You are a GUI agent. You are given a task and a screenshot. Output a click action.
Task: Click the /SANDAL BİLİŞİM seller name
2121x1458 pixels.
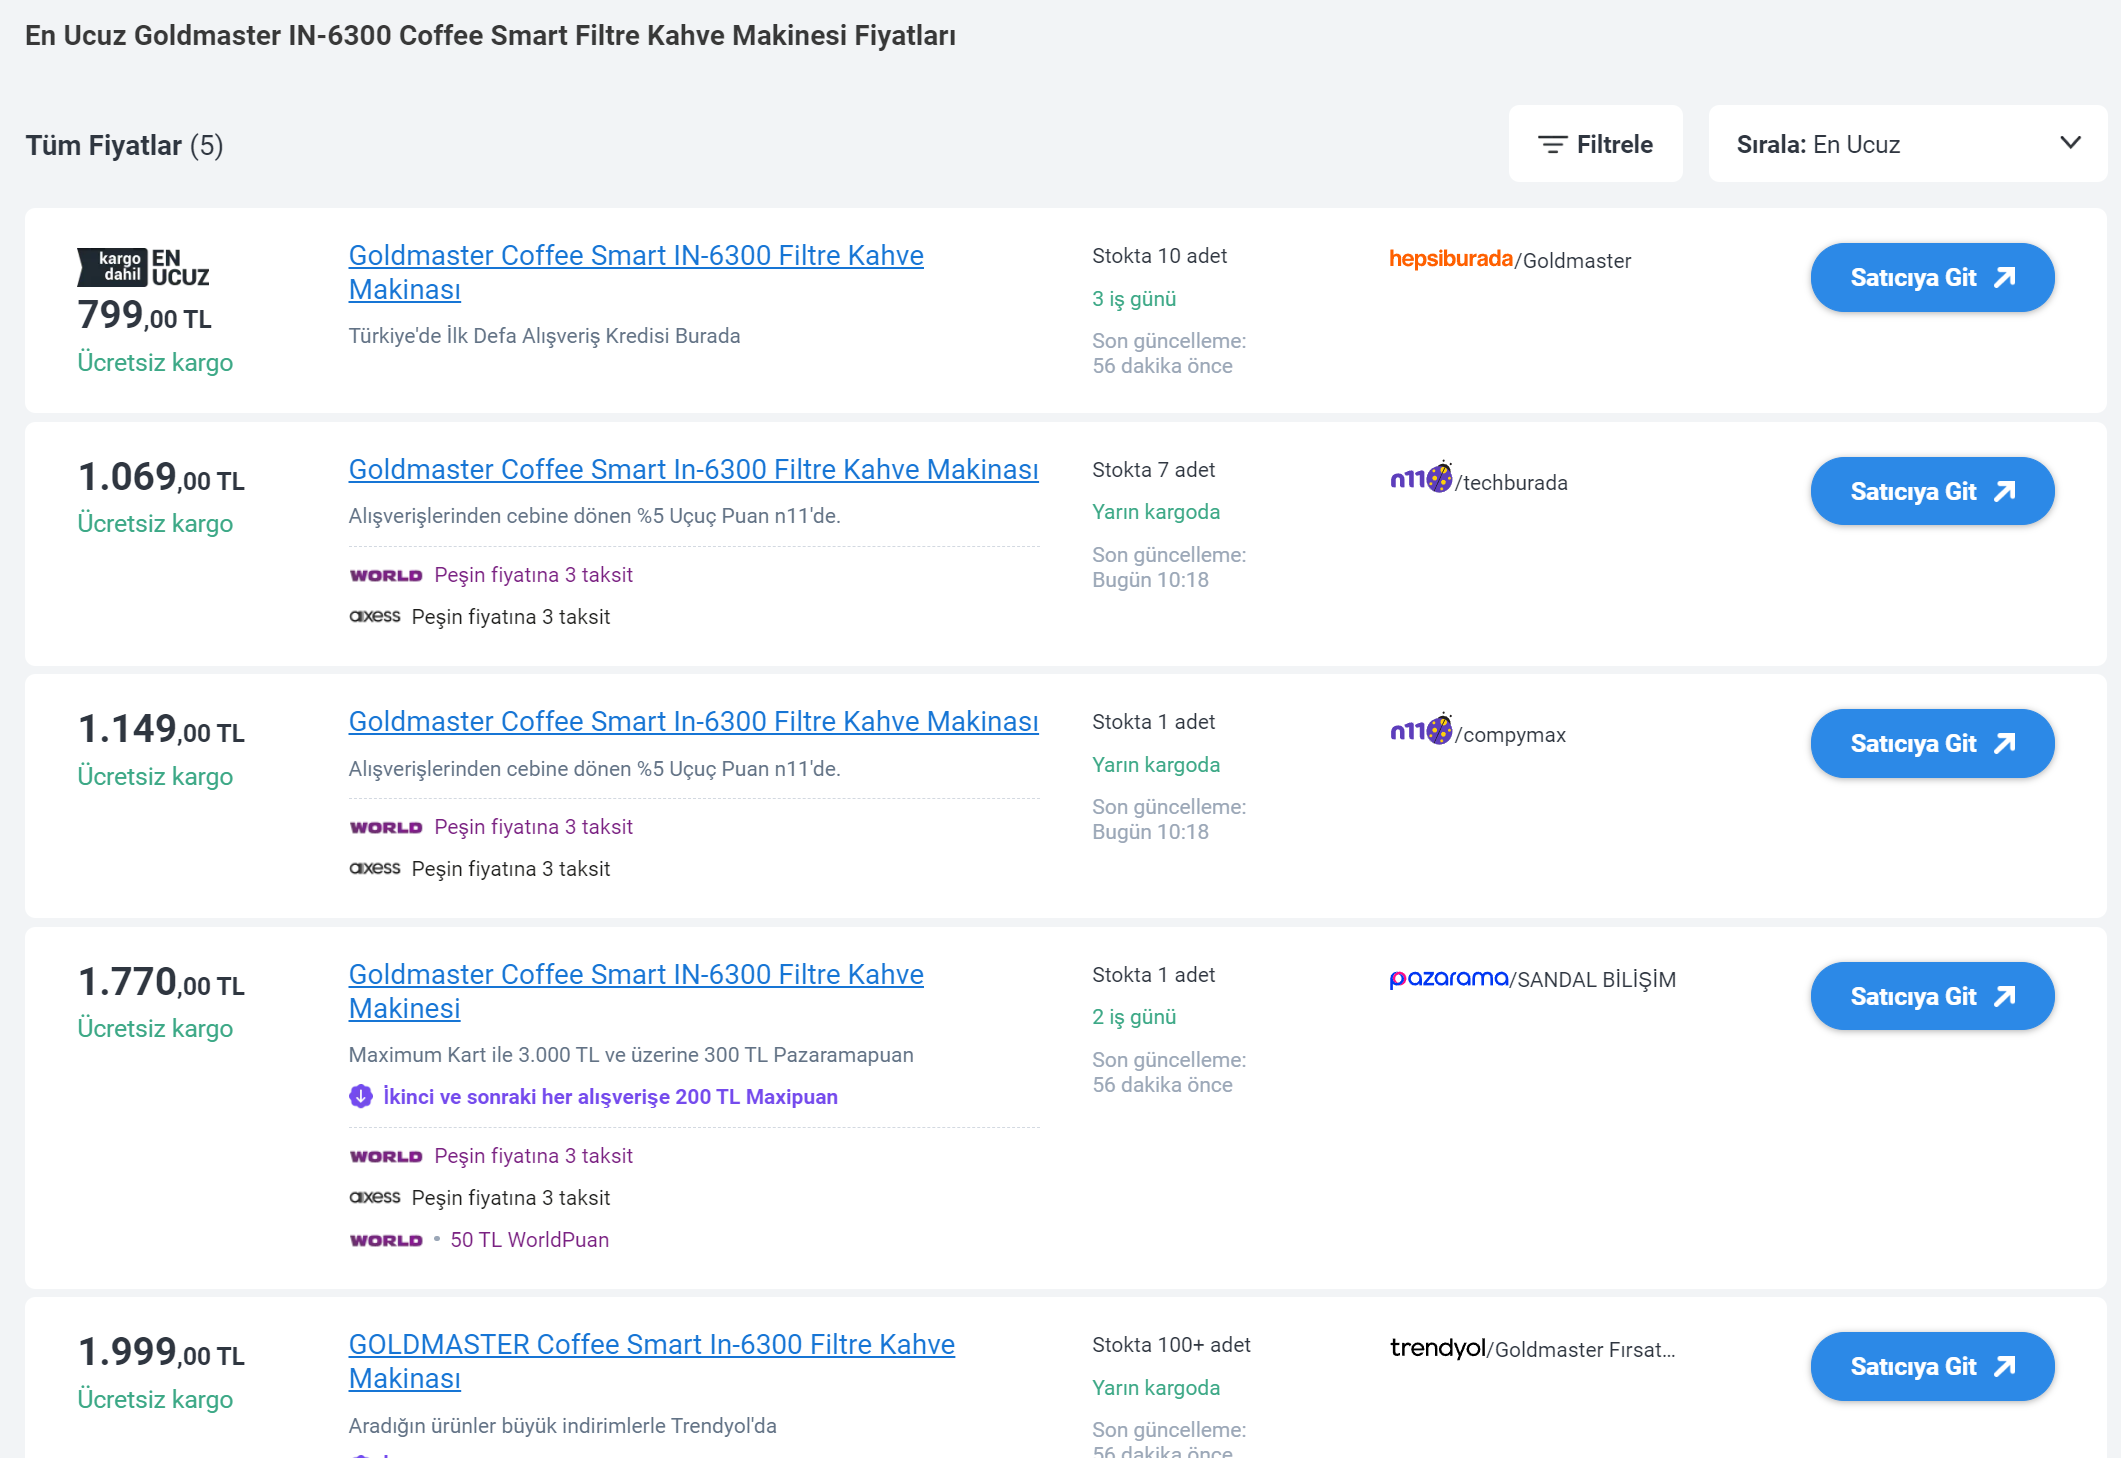tap(1593, 980)
